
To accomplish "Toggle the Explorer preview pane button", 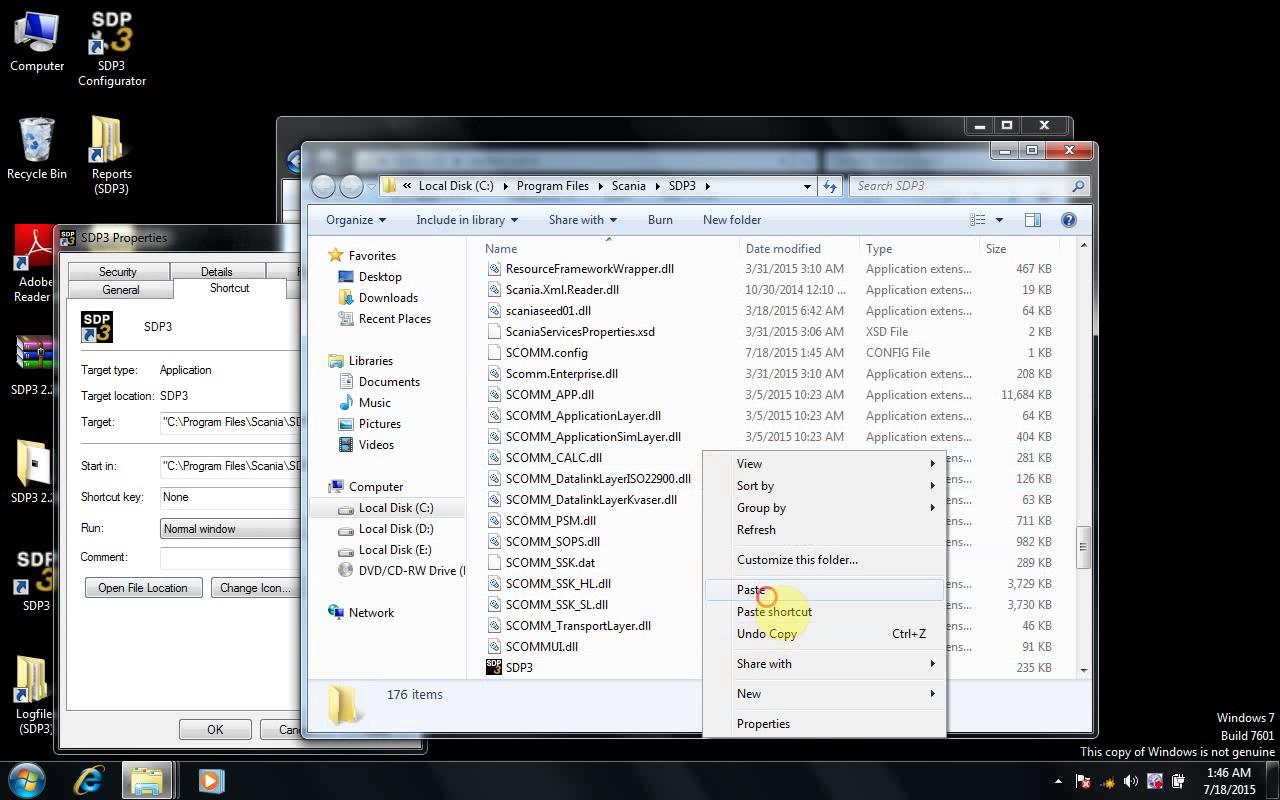I will point(1033,220).
